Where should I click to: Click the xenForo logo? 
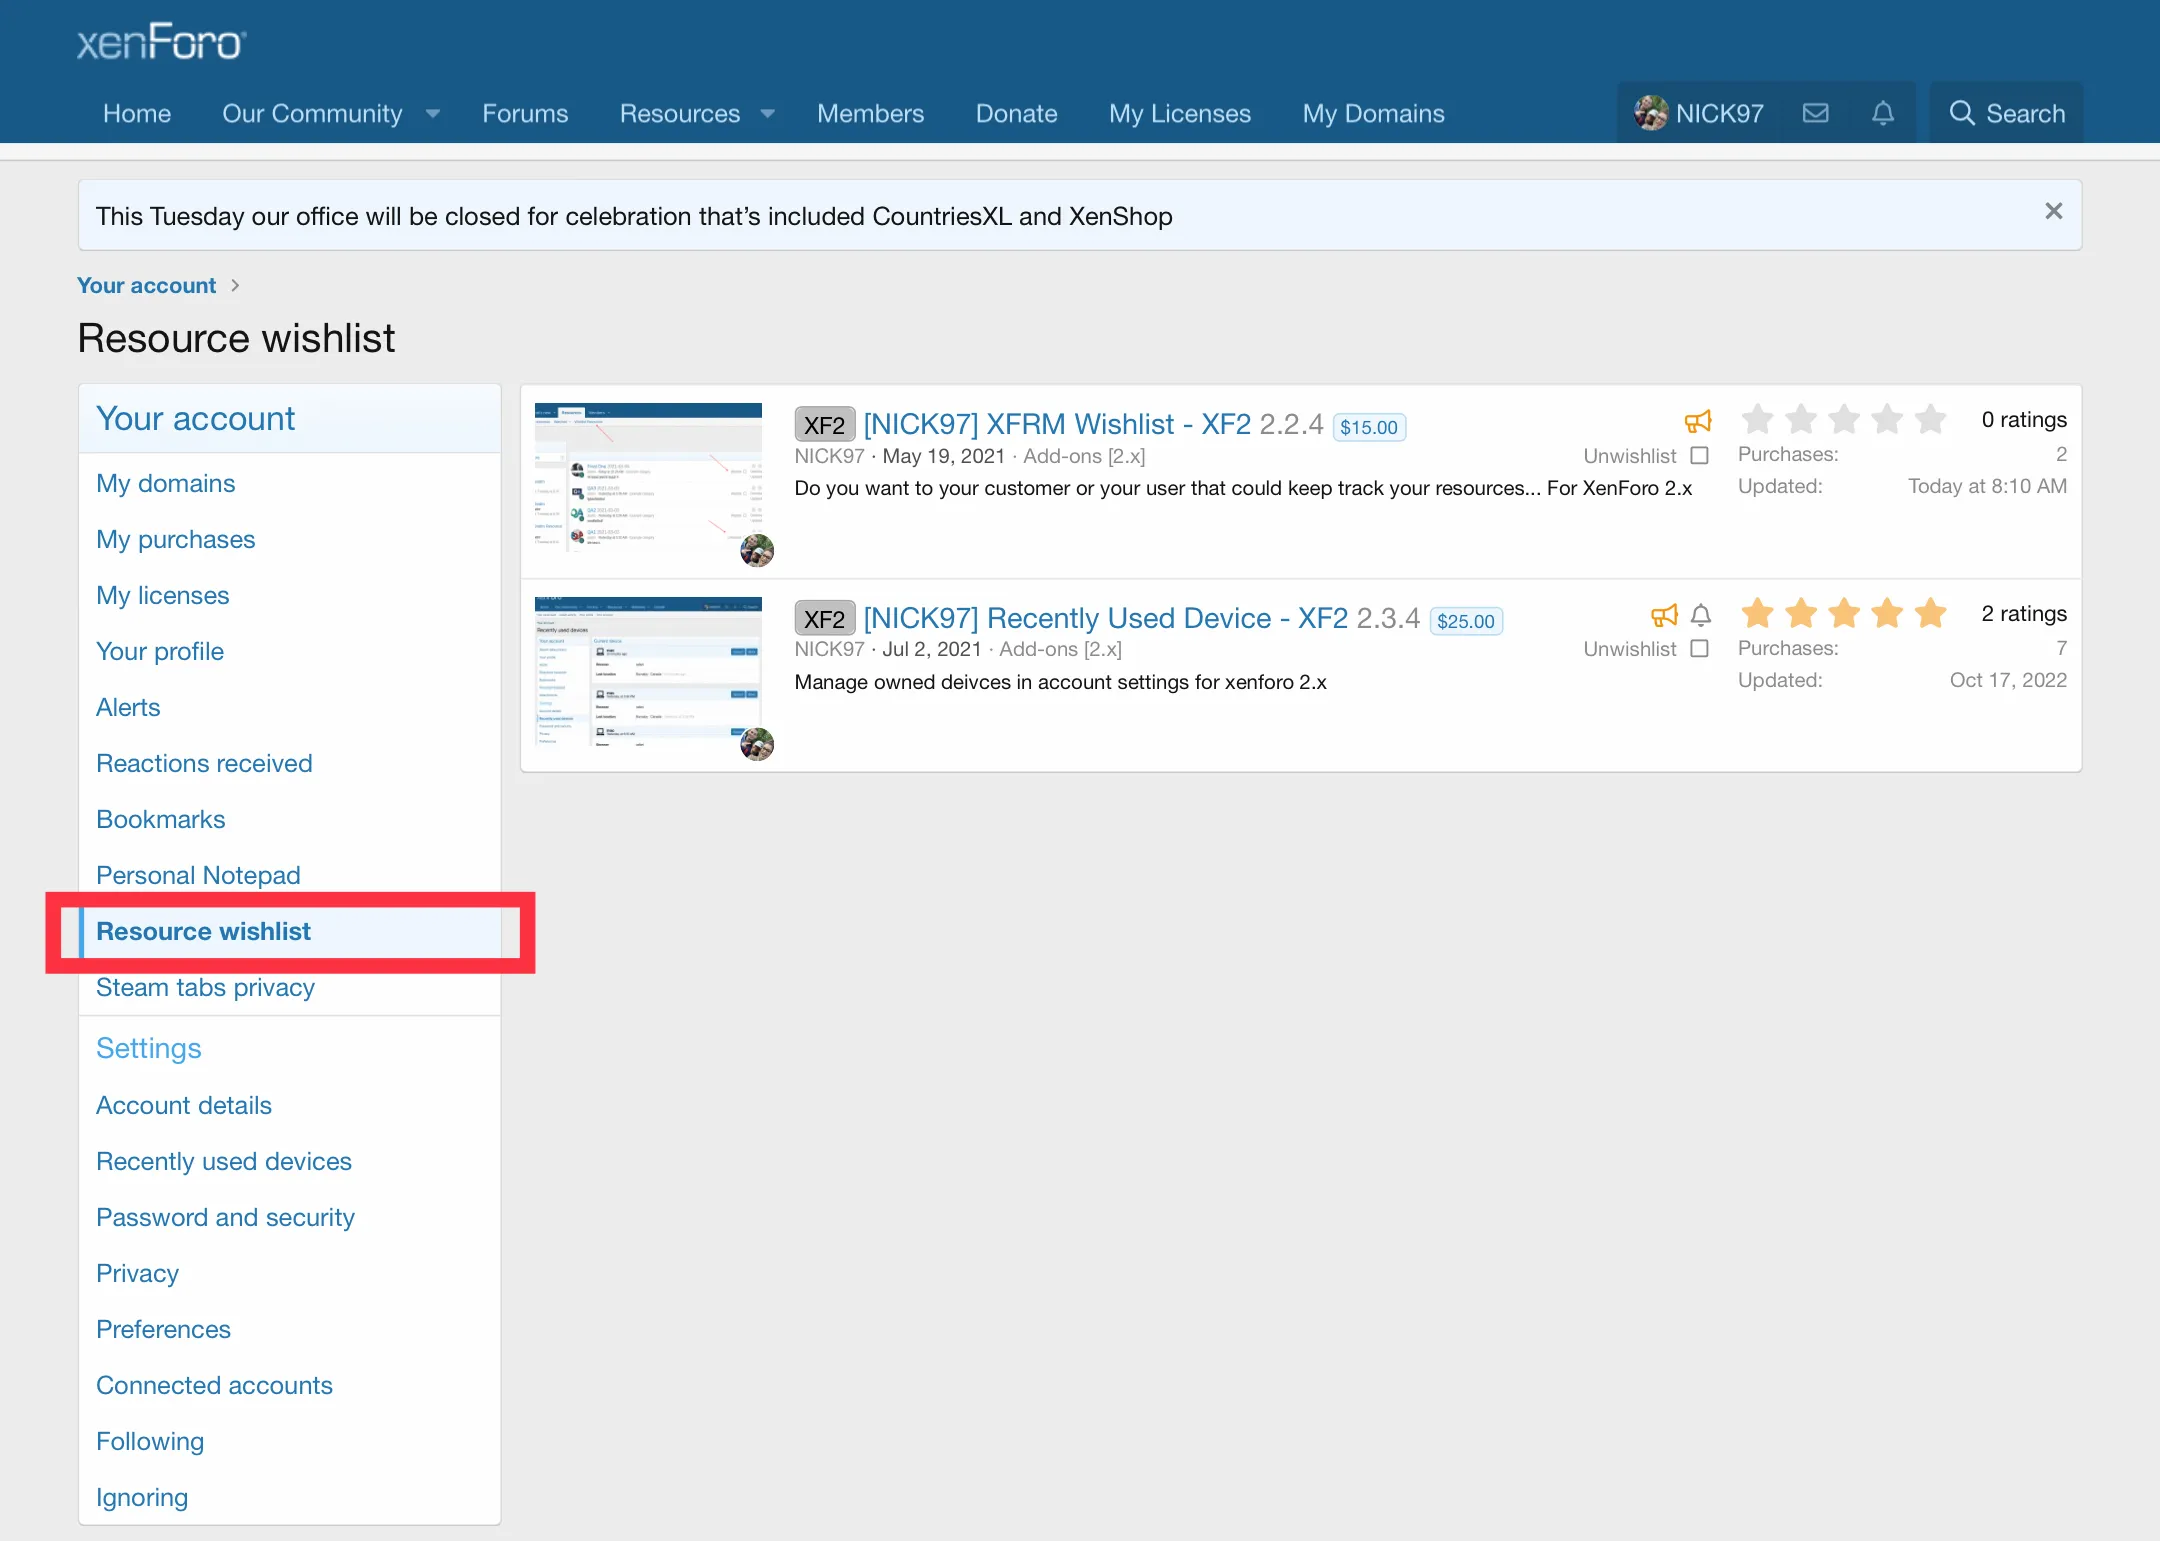(x=161, y=42)
